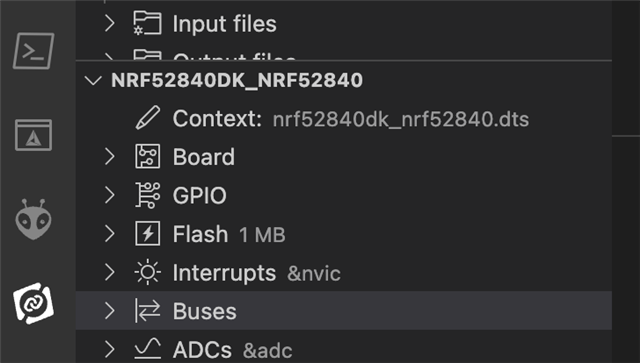
Task: Expand the Board tree node chevron
Action: [x=109, y=156]
